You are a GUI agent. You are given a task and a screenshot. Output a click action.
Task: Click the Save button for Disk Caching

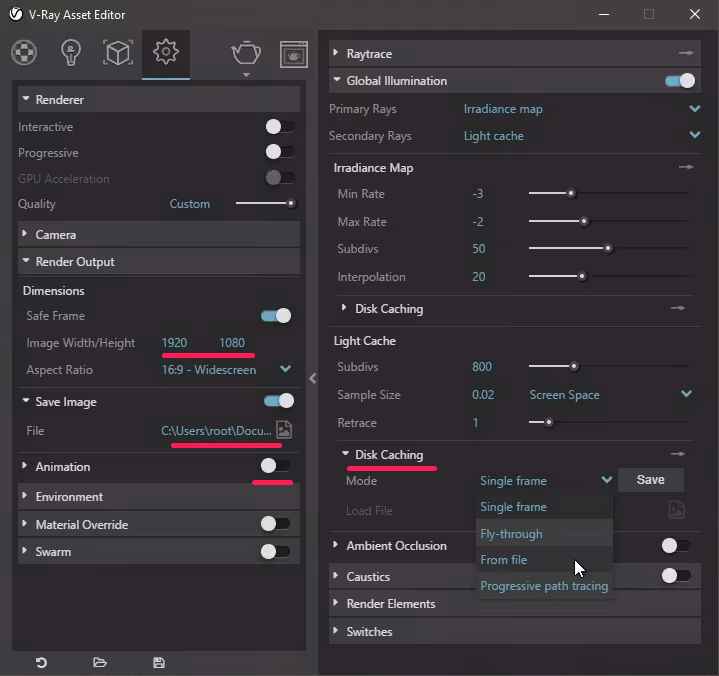tap(650, 480)
